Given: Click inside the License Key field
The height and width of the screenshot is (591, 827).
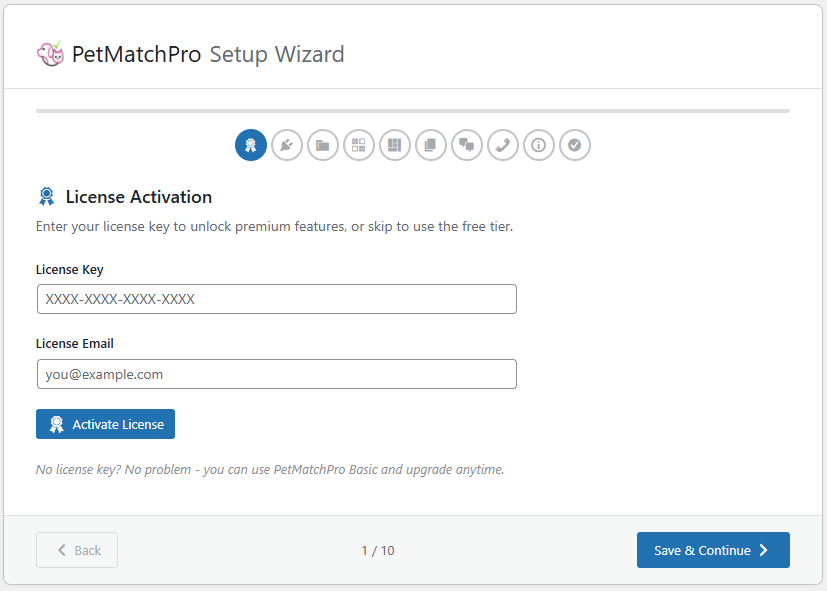Looking at the screenshot, I should click(x=276, y=299).
